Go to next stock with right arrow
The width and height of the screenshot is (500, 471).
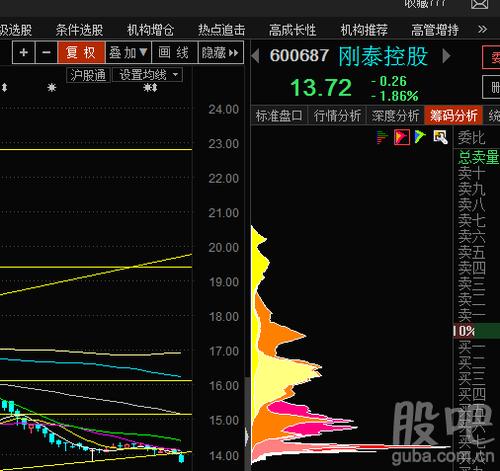click(446, 56)
